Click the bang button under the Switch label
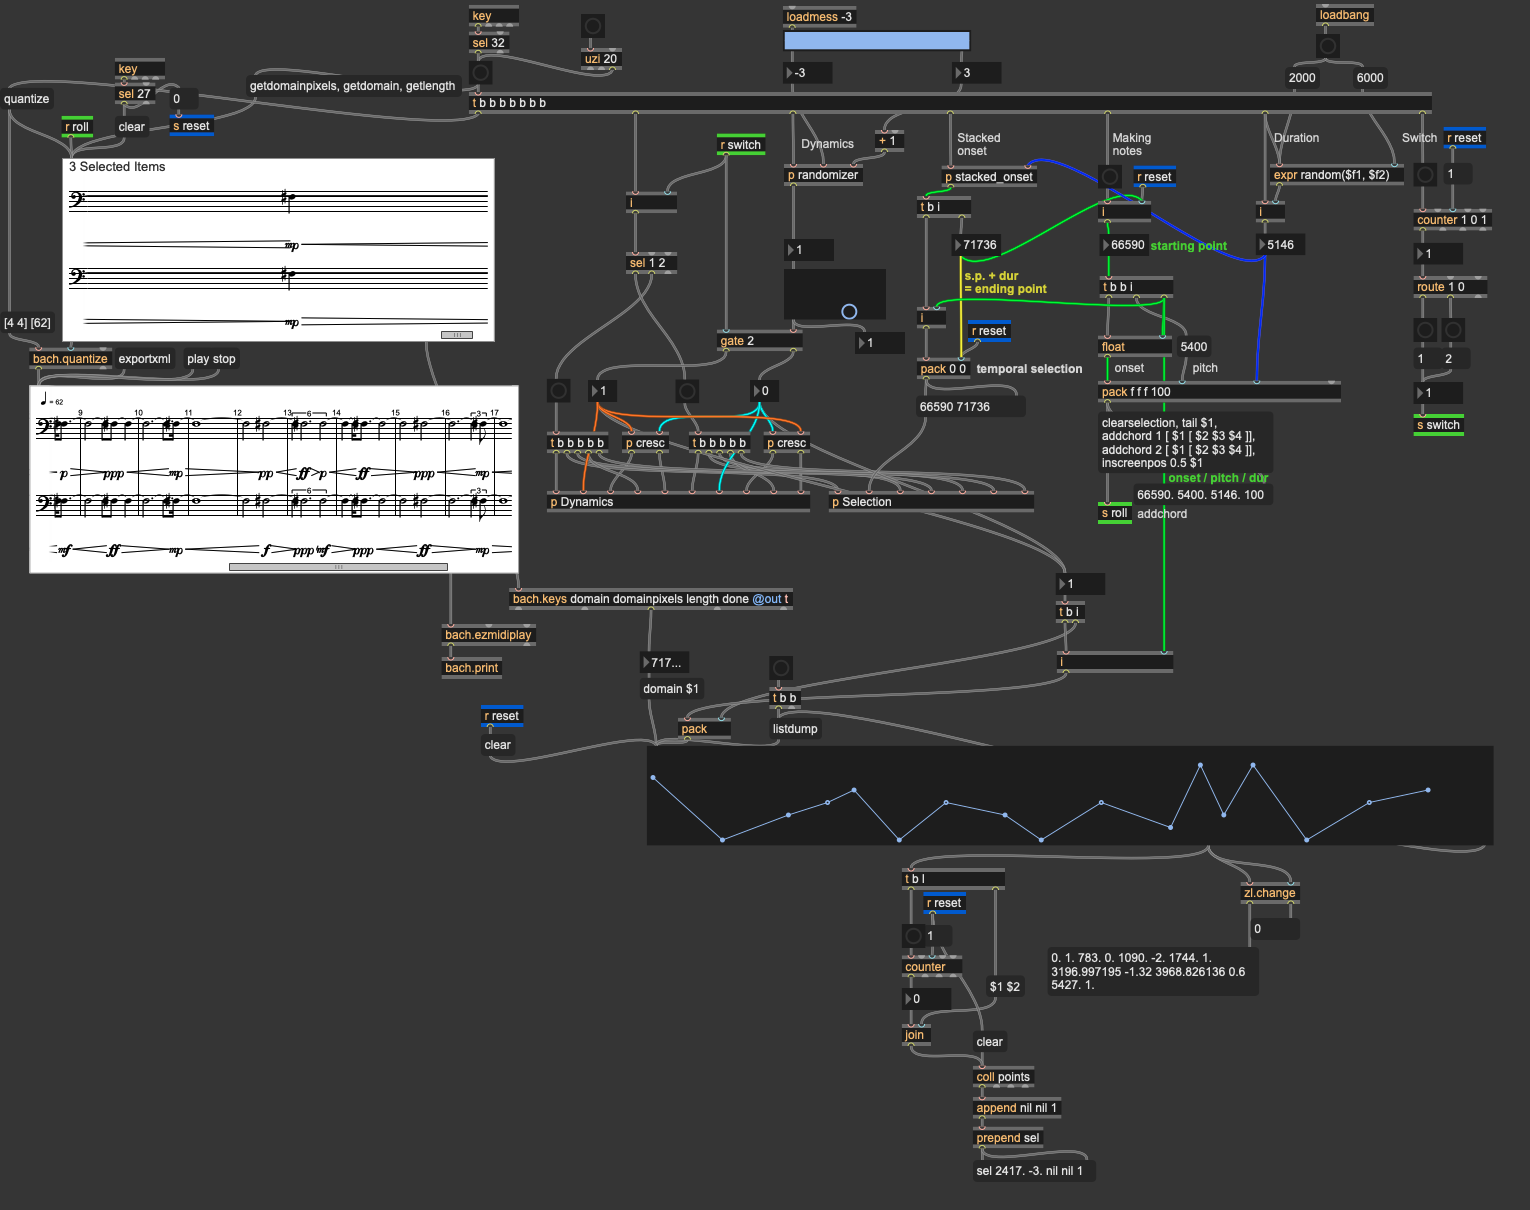This screenshot has height=1210, width=1530. pos(1426,174)
